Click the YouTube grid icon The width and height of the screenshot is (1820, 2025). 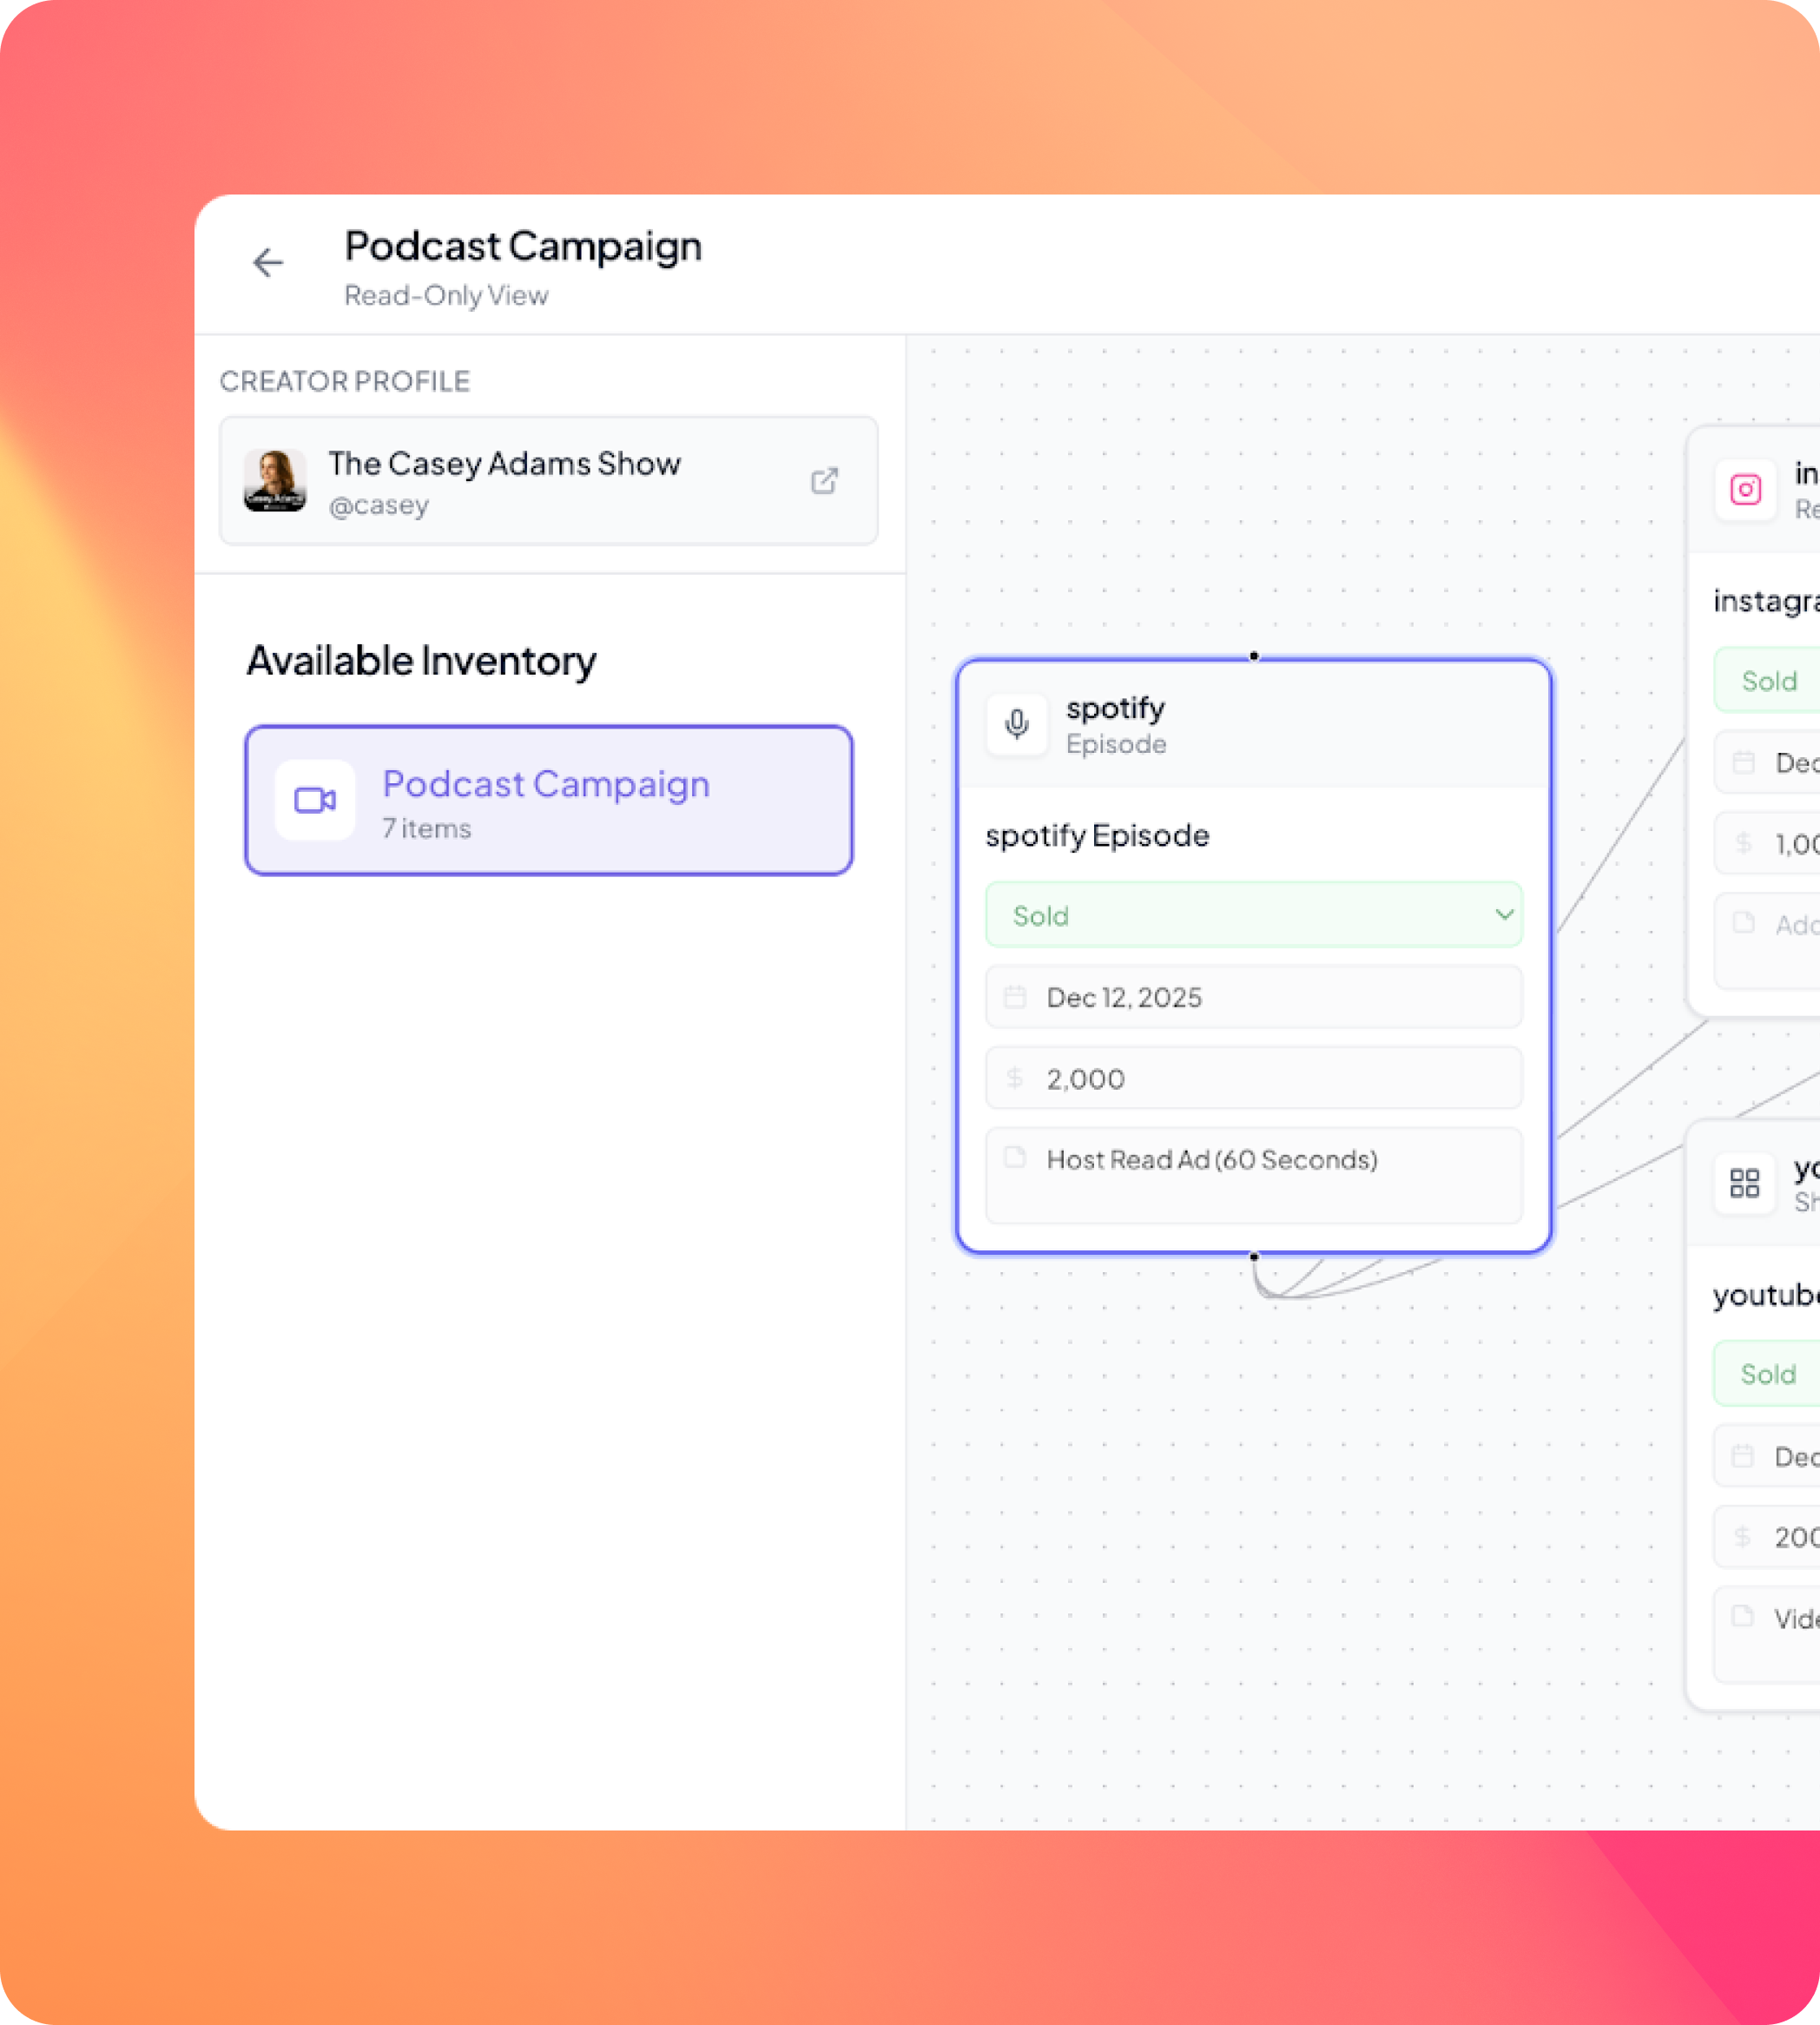click(1744, 1183)
